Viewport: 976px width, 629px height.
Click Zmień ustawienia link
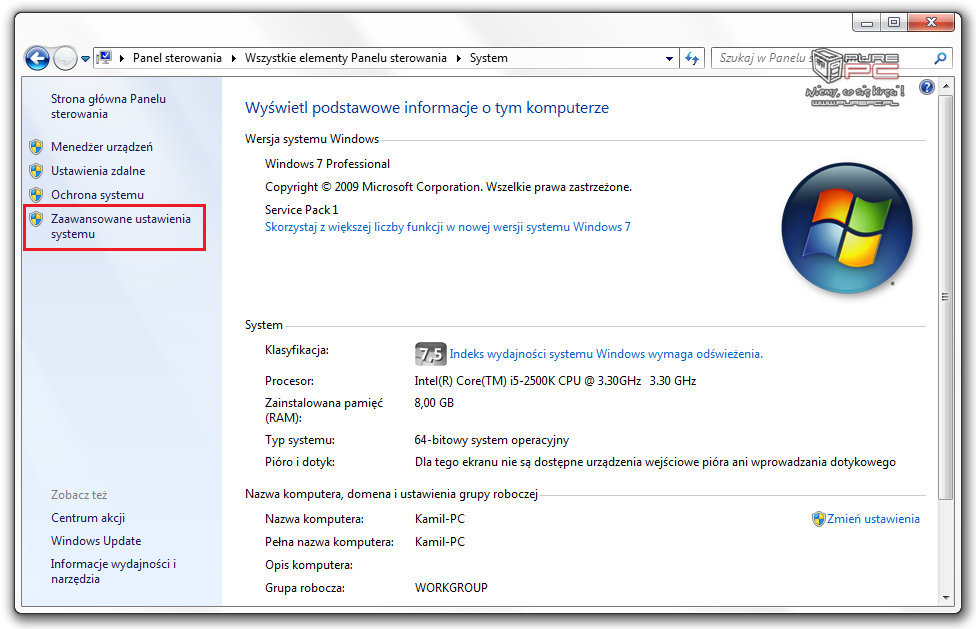click(x=873, y=519)
